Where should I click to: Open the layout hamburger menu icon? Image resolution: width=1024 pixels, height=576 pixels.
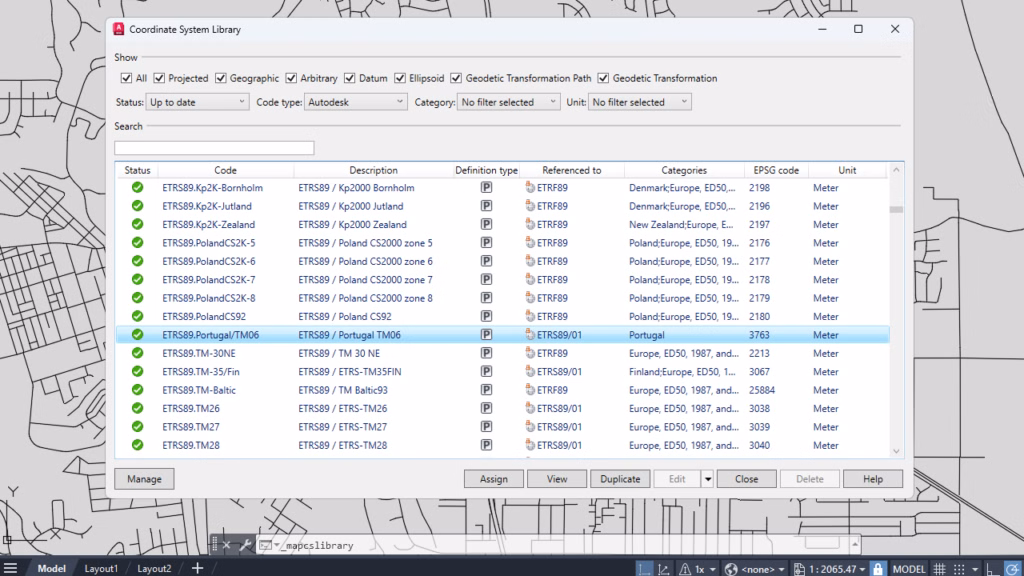(10, 568)
